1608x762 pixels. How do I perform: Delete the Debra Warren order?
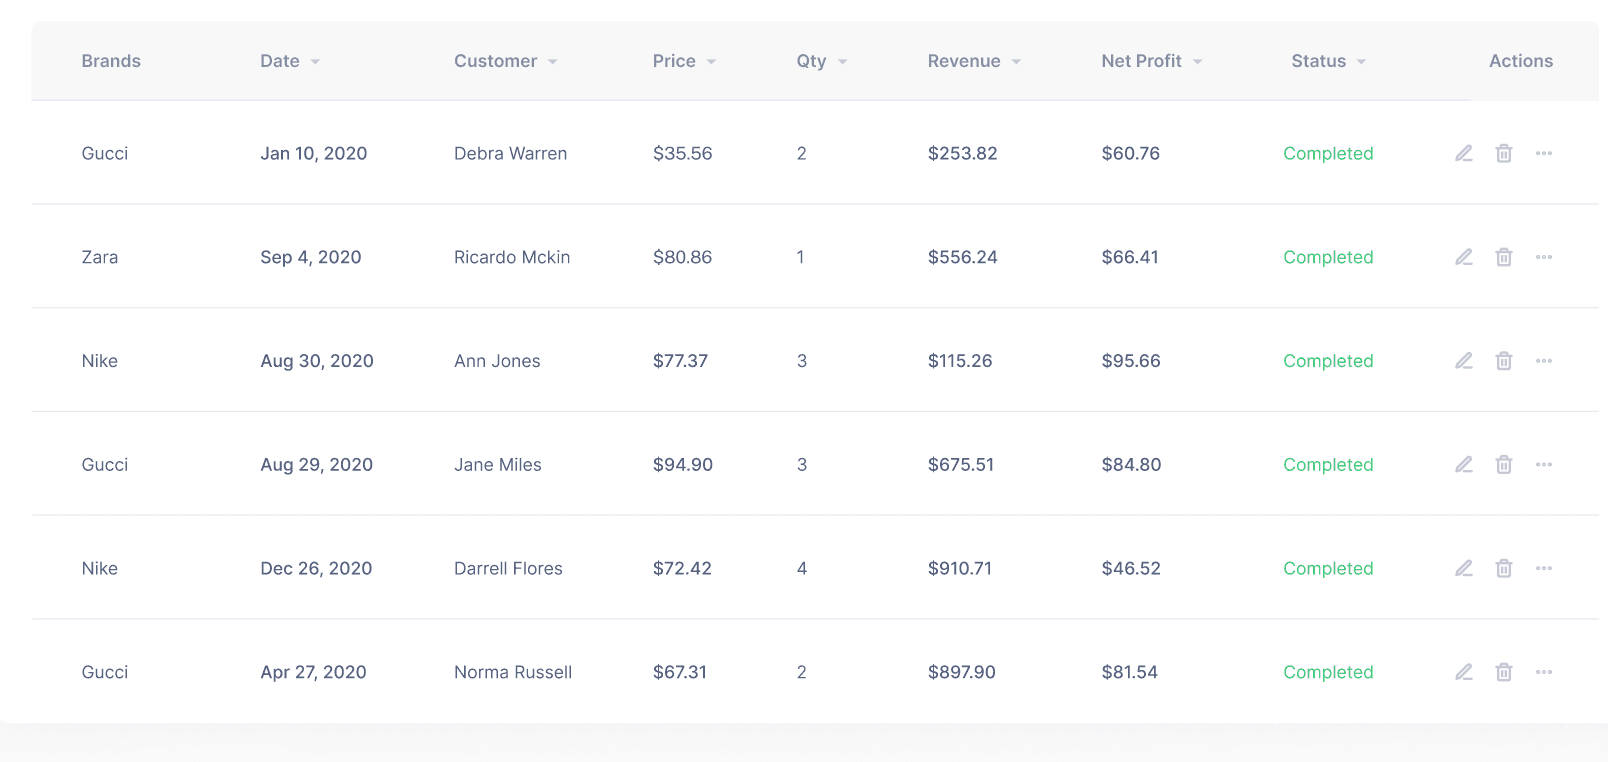pos(1504,153)
